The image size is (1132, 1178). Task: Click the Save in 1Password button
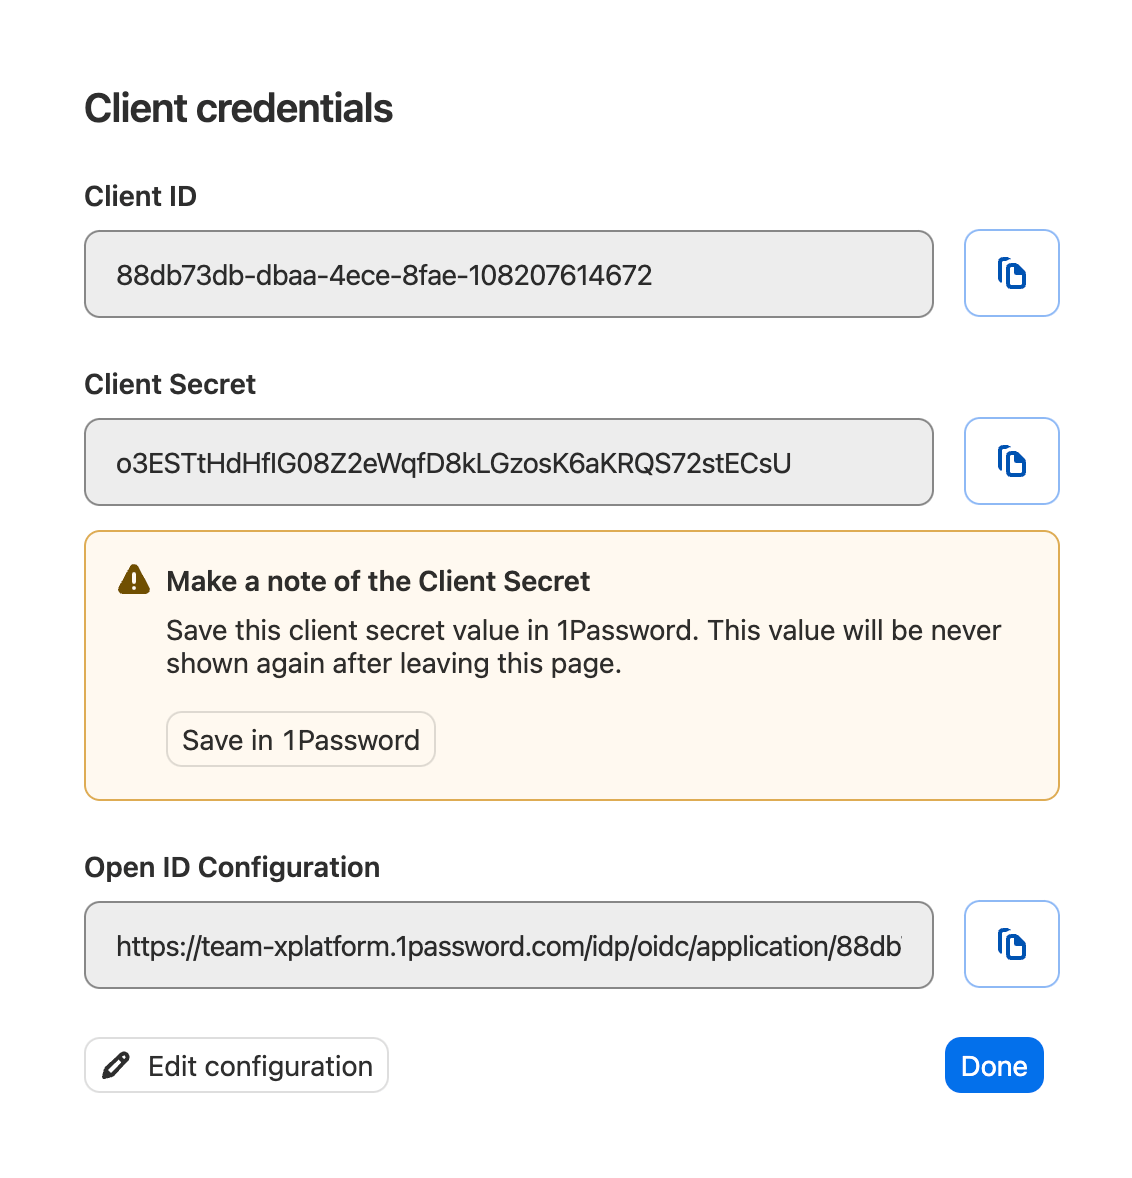tap(300, 739)
